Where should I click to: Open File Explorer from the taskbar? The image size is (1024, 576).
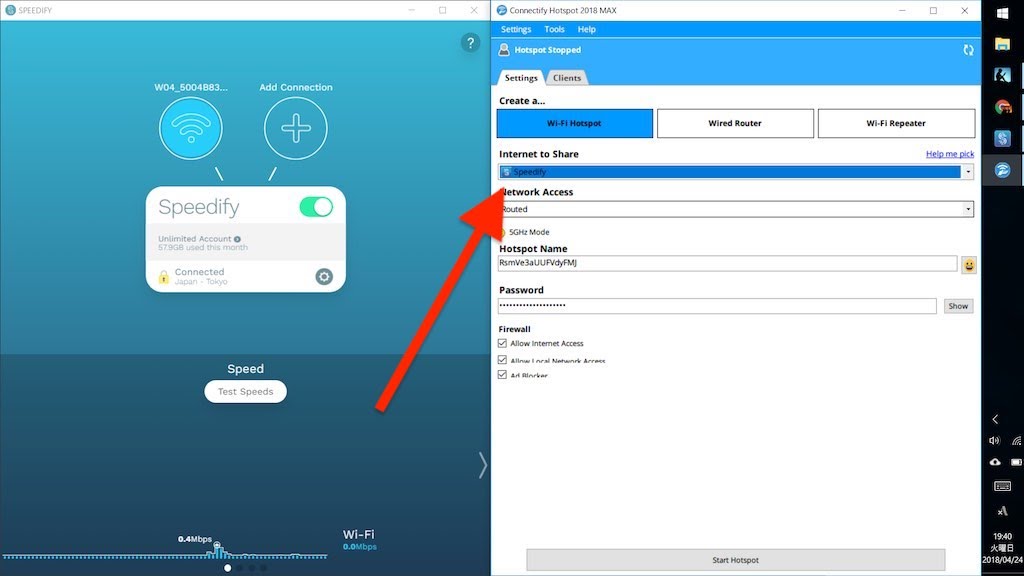1002,44
